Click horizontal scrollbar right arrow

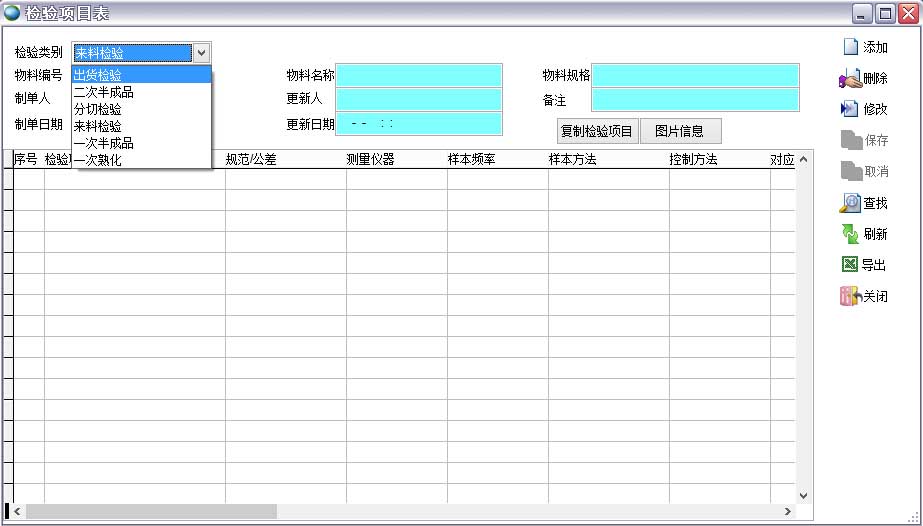788,511
